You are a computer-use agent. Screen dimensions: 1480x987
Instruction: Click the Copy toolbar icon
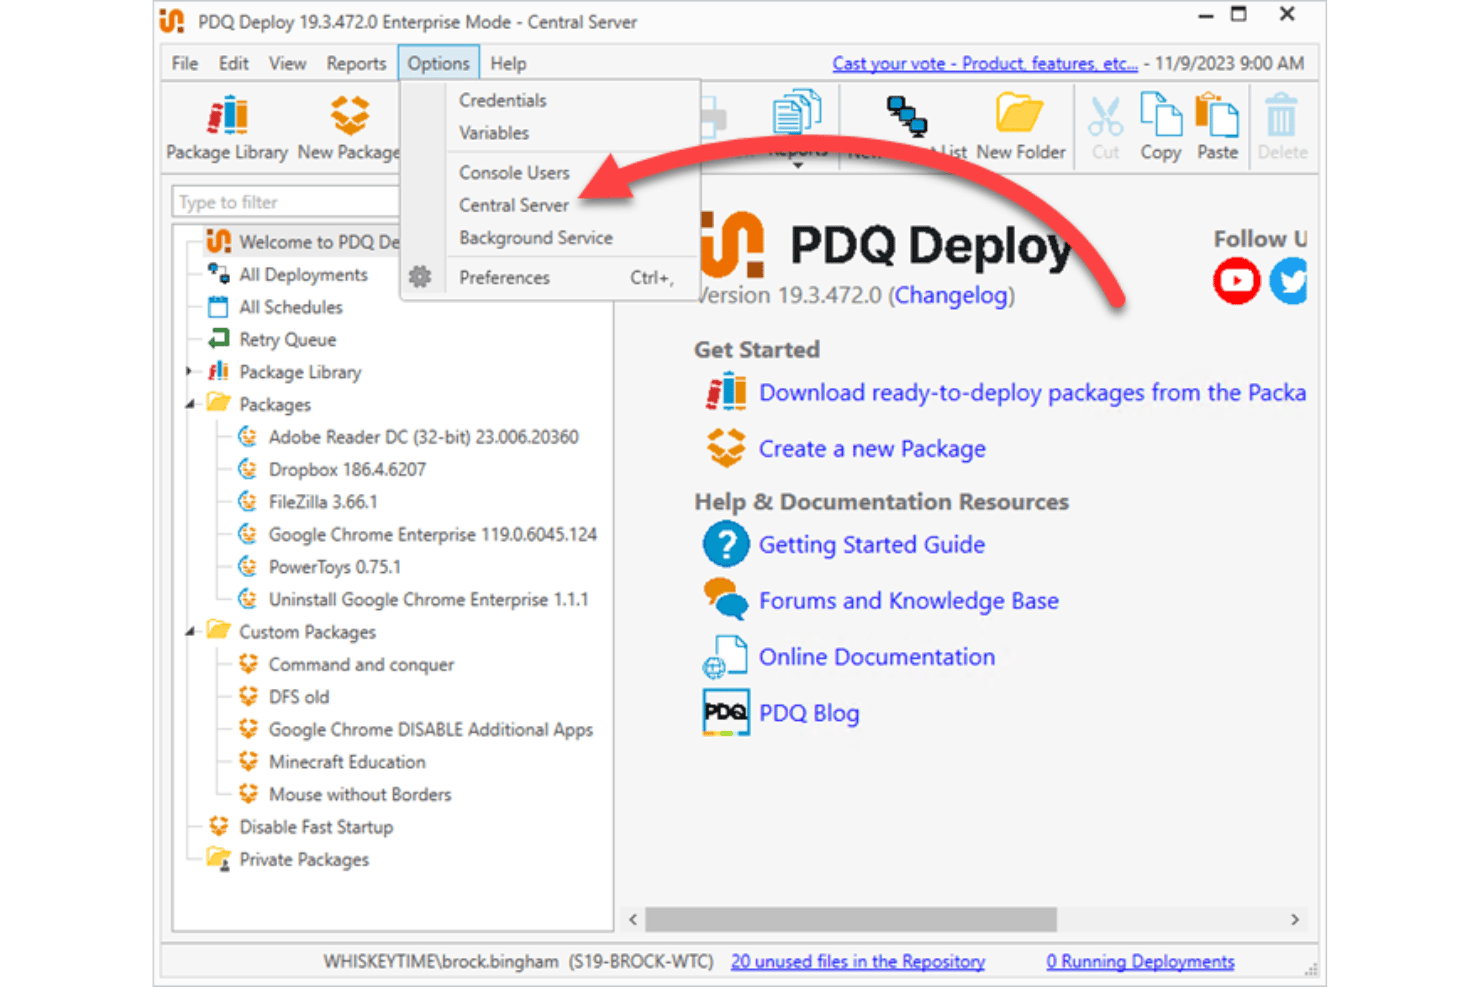[x=1161, y=115]
